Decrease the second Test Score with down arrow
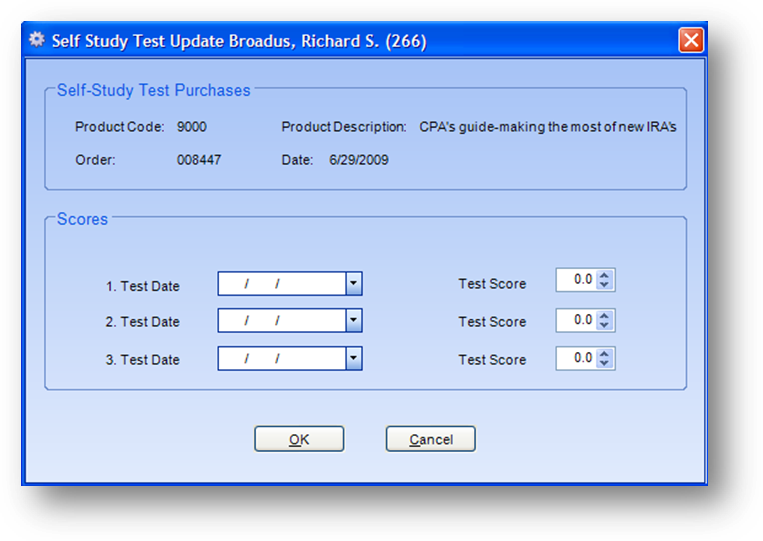This screenshot has height=541, width=763. click(x=604, y=325)
